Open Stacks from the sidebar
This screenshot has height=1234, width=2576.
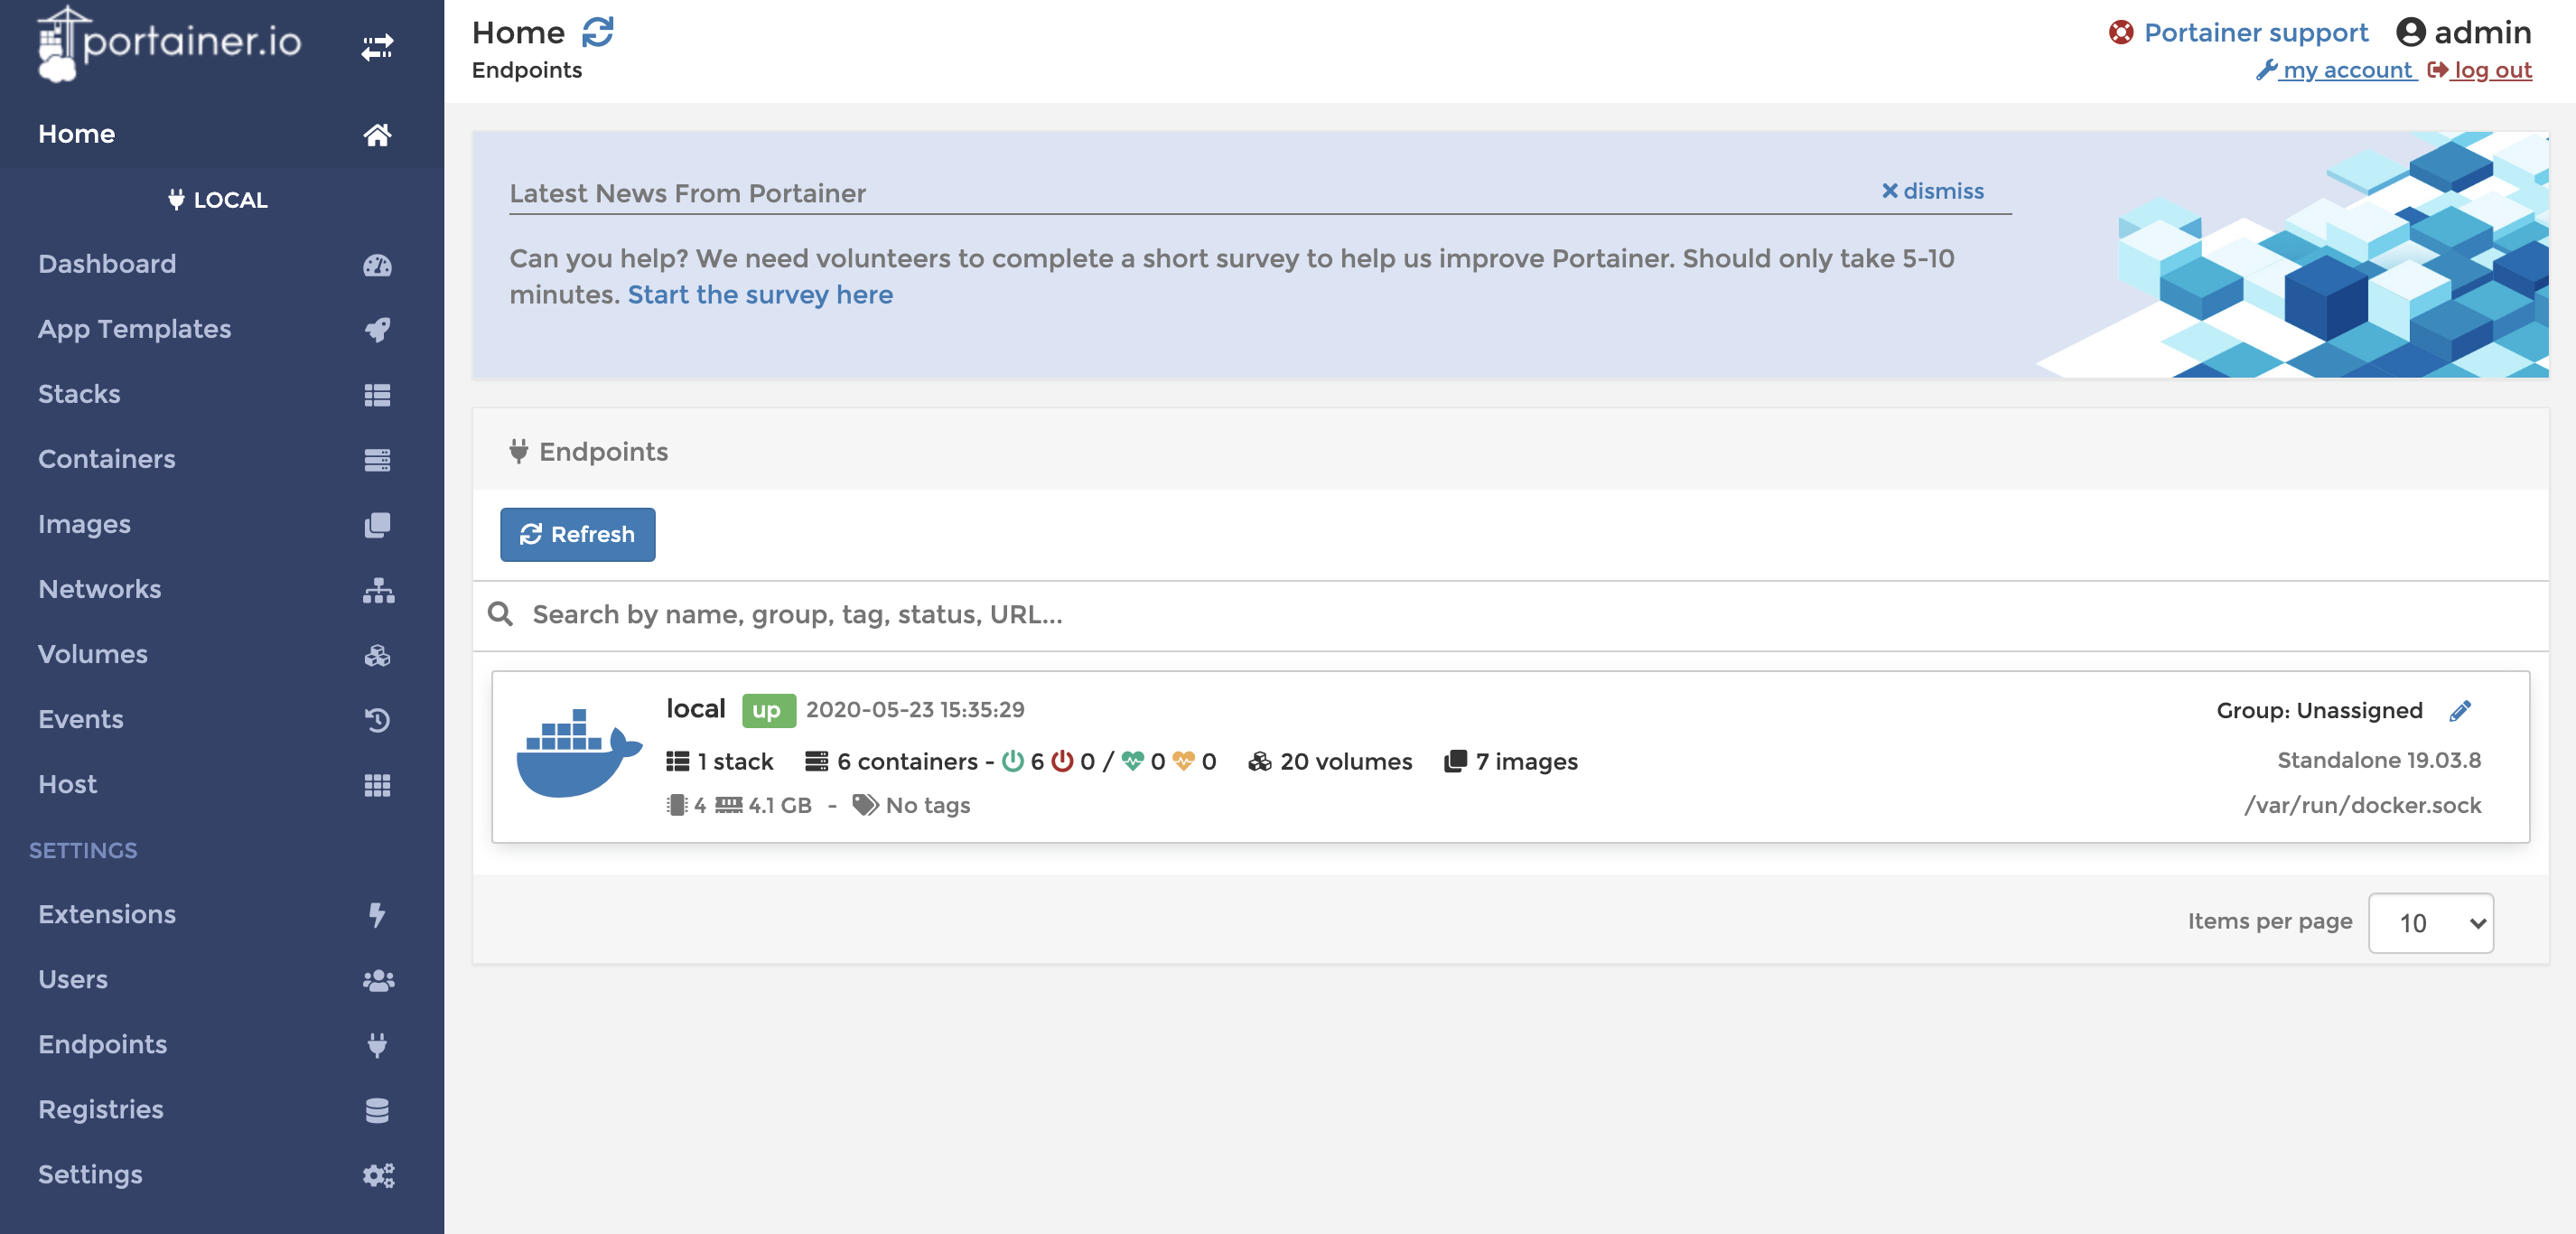click(79, 394)
